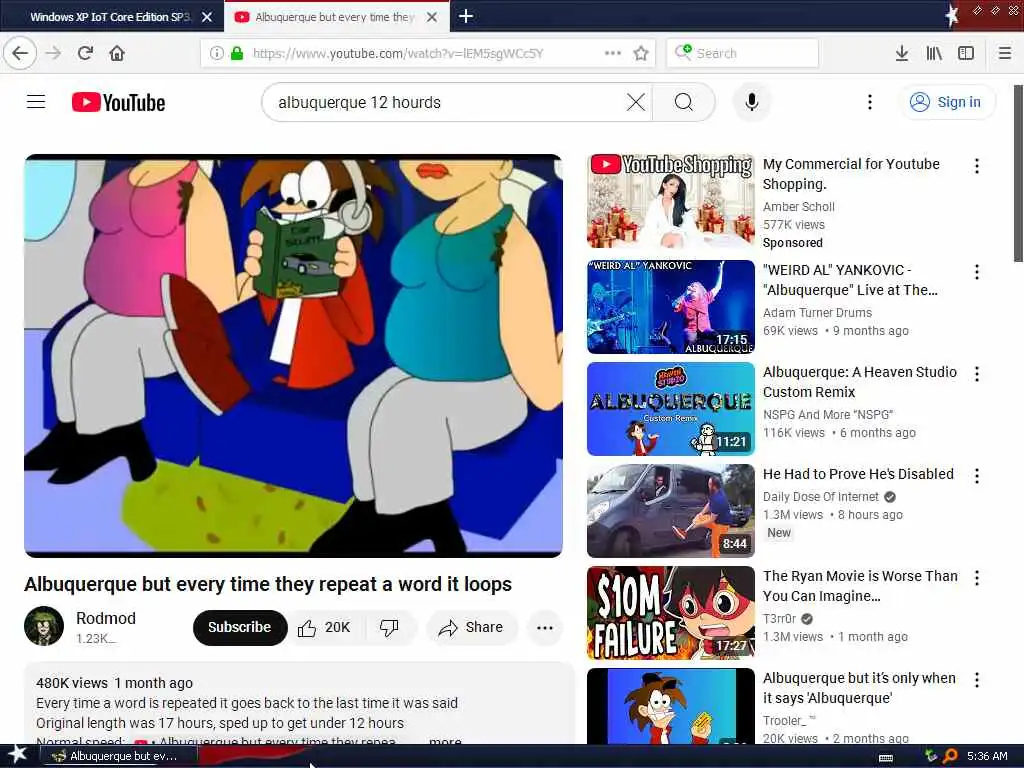Open page actions three-dot menu in address bar
This screenshot has height=768, width=1024.
tap(613, 53)
